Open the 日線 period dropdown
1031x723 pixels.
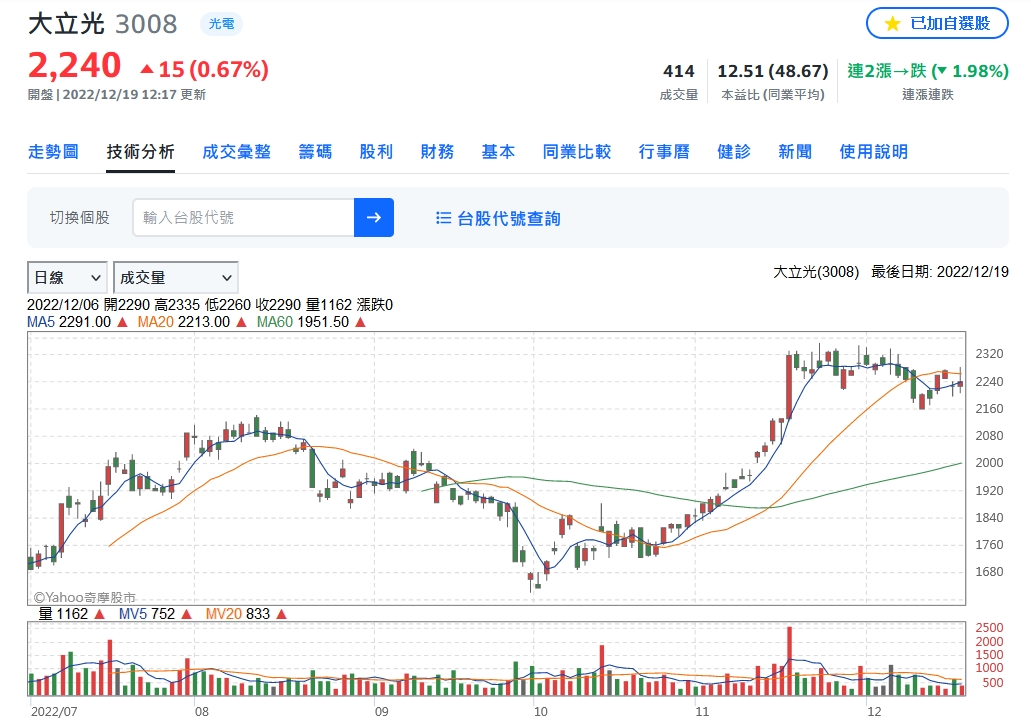pyautogui.click(x=67, y=277)
